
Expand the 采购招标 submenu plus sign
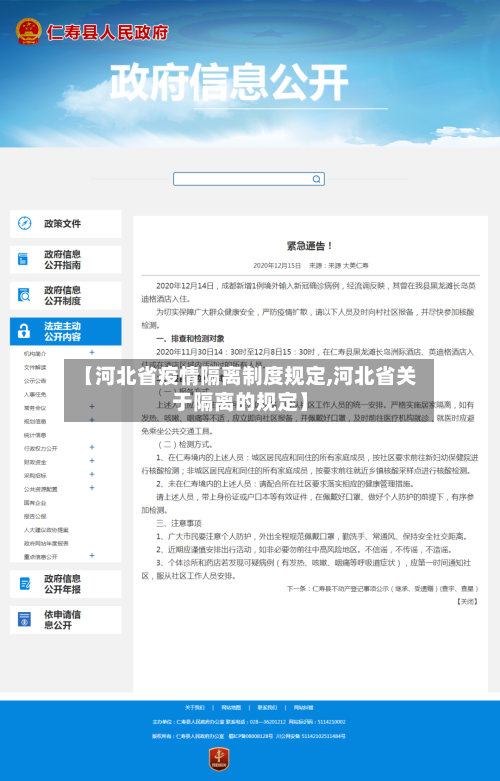coord(92,475)
